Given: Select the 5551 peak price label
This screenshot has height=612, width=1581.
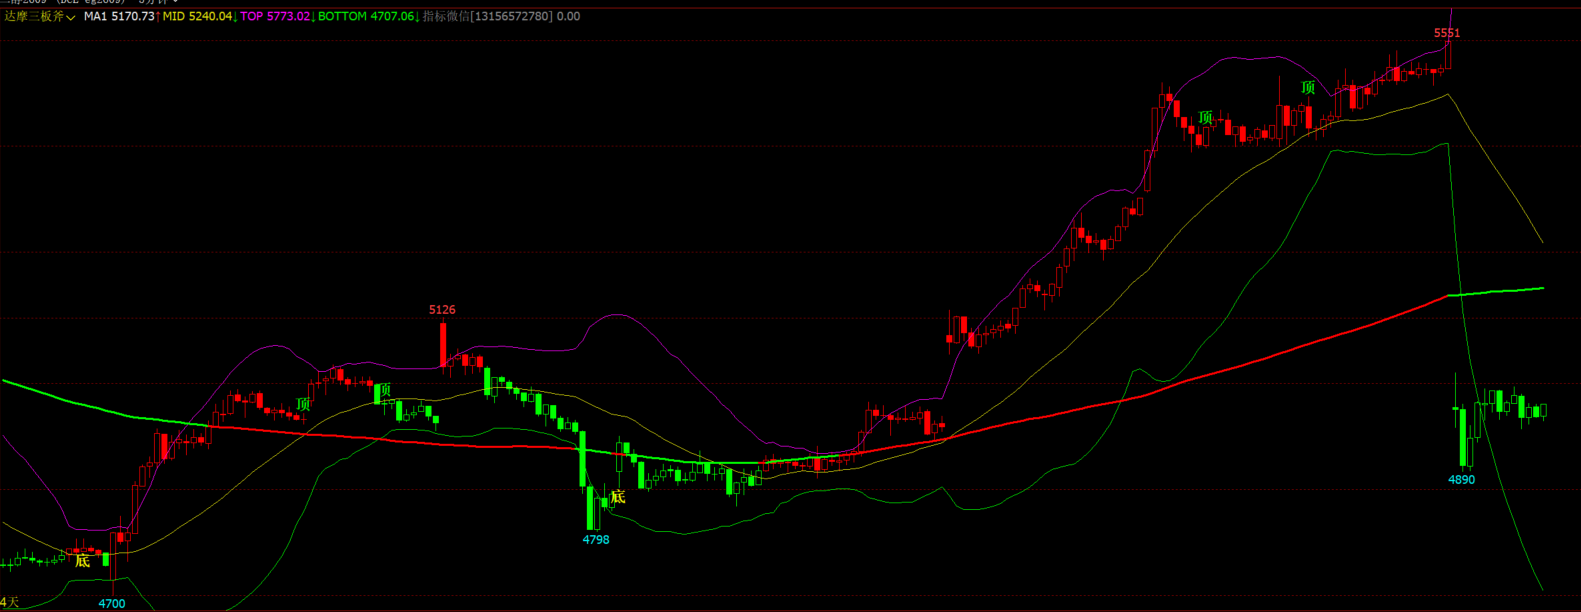Looking at the screenshot, I should pos(1447,33).
